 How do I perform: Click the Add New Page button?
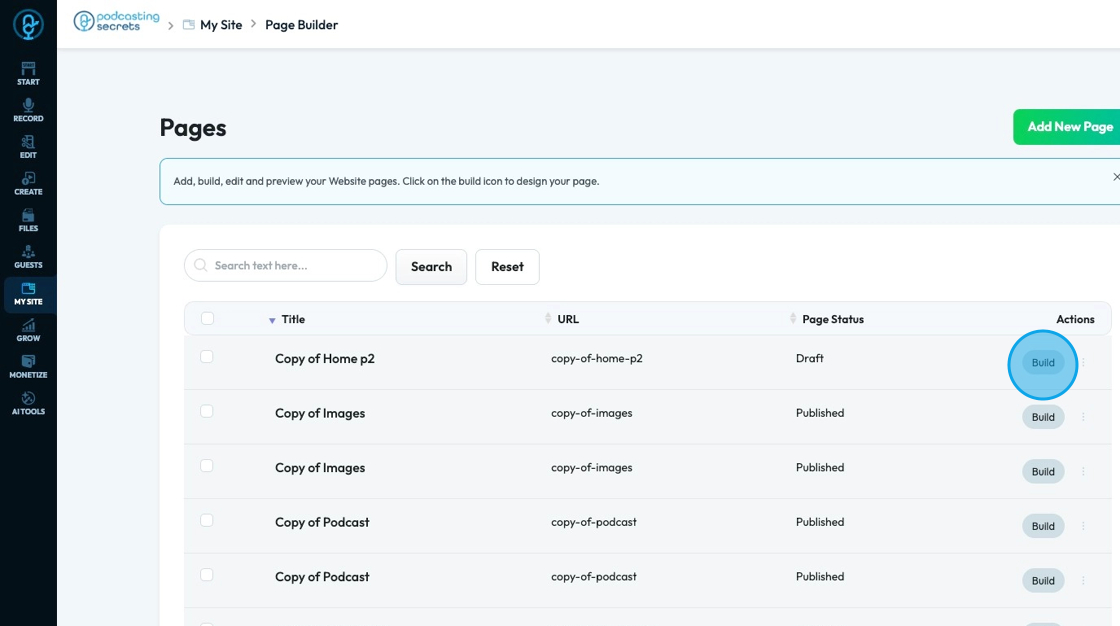(x=1069, y=127)
